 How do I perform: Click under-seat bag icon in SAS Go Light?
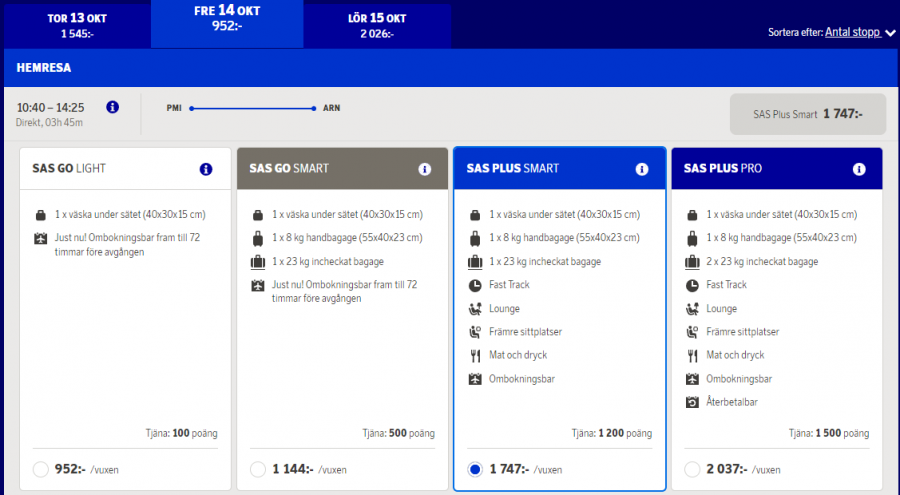click(x=40, y=215)
